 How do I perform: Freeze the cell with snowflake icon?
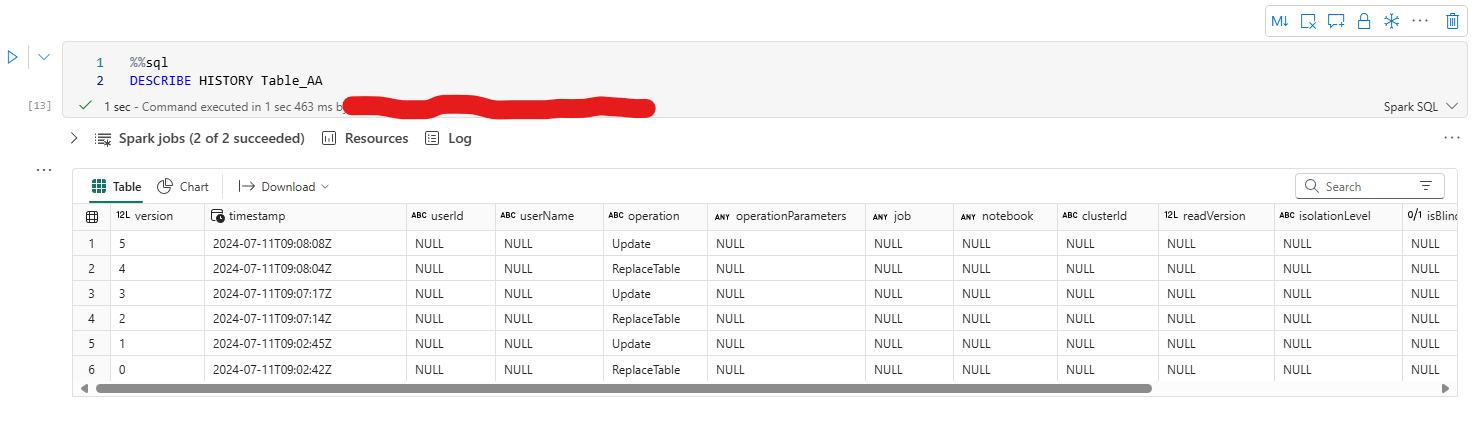click(x=1391, y=21)
